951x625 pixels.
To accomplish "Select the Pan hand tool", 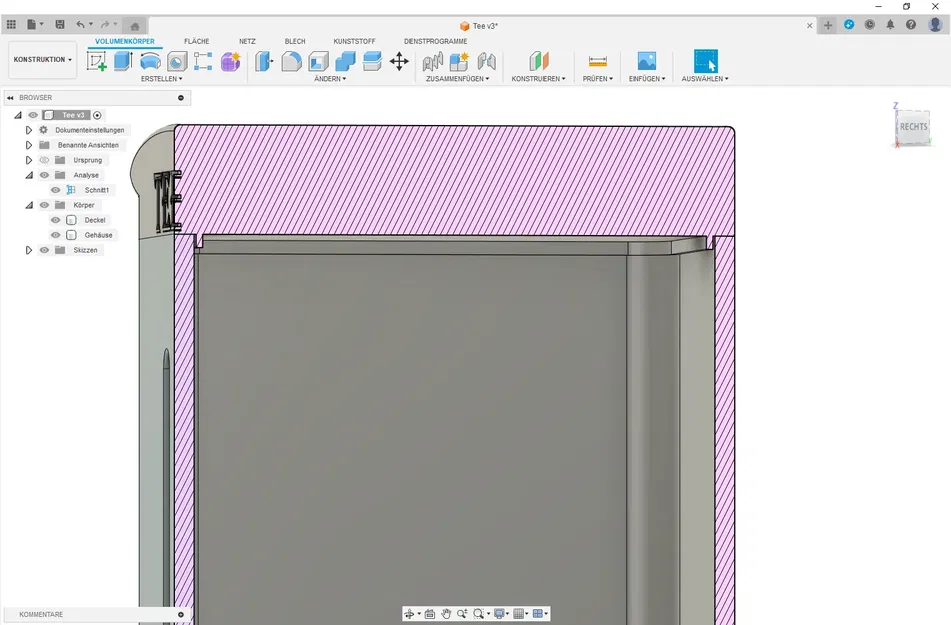I will (x=446, y=614).
